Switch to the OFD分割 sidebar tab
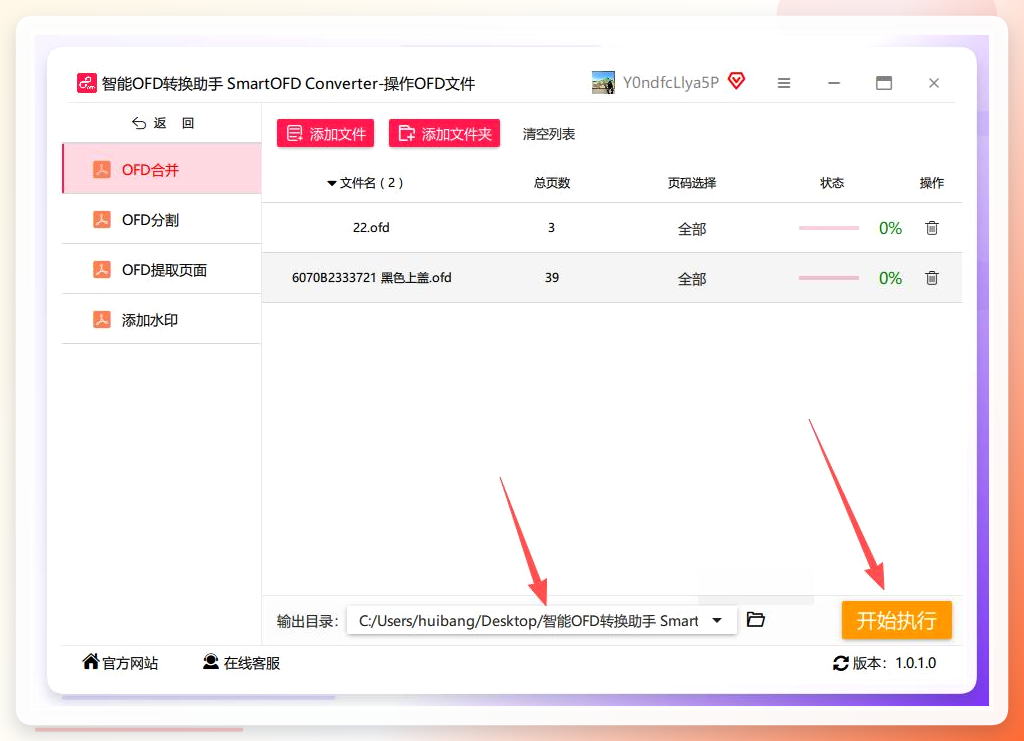This screenshot has height=741, width=1024. coord(161,219)
